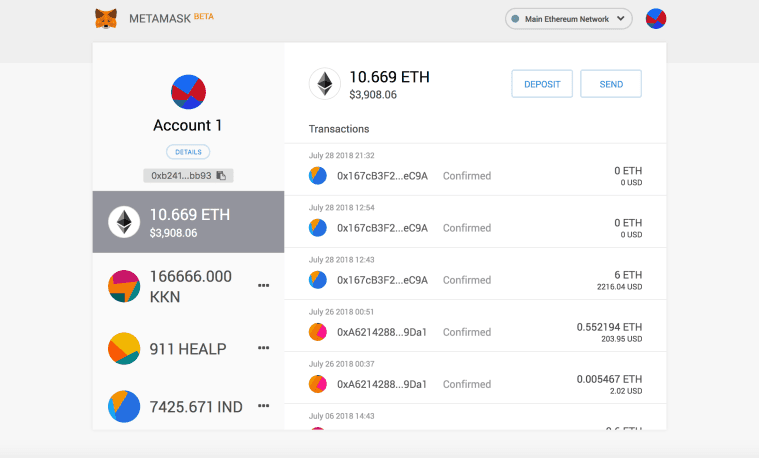The width and height of the screenshot is (759, 458).
Task: Open the 0.552194 ETH transaction
Action: [475, 326]
